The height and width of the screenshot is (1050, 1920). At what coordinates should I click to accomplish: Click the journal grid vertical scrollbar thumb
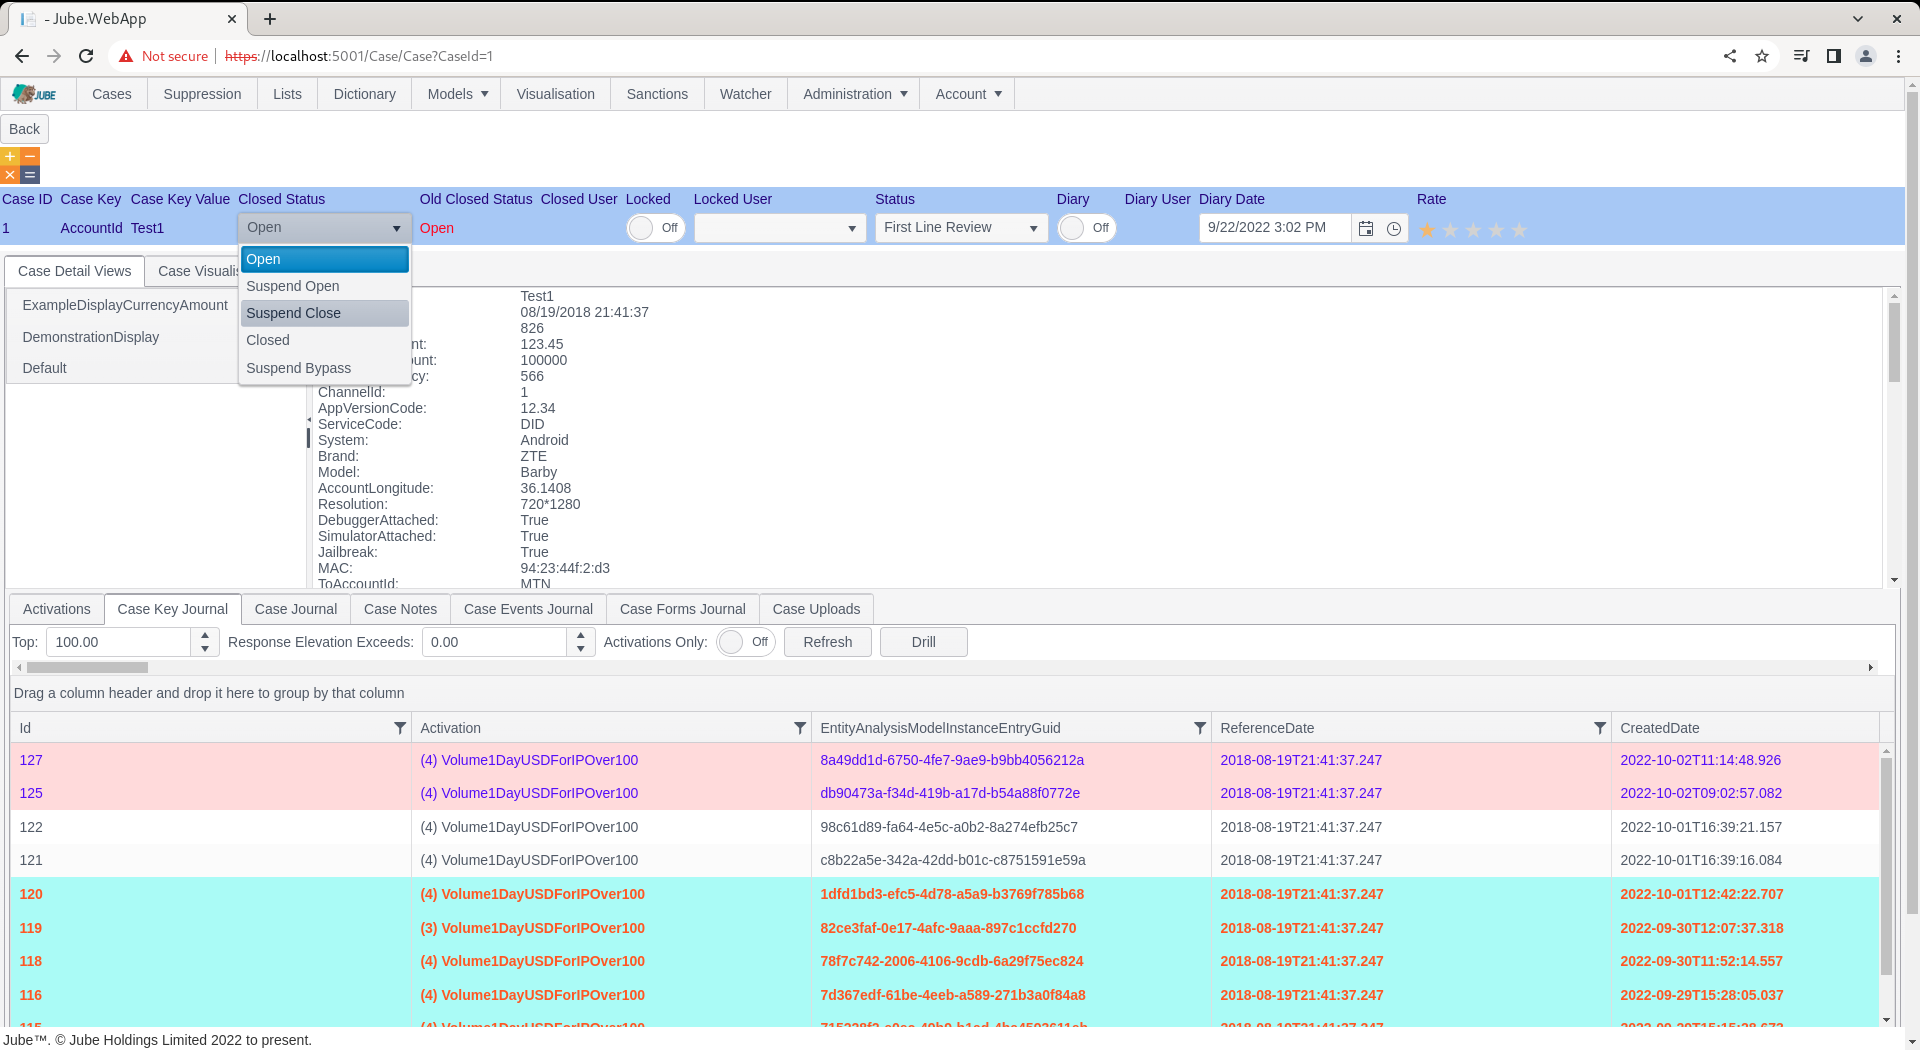(x=1887, y=866)
